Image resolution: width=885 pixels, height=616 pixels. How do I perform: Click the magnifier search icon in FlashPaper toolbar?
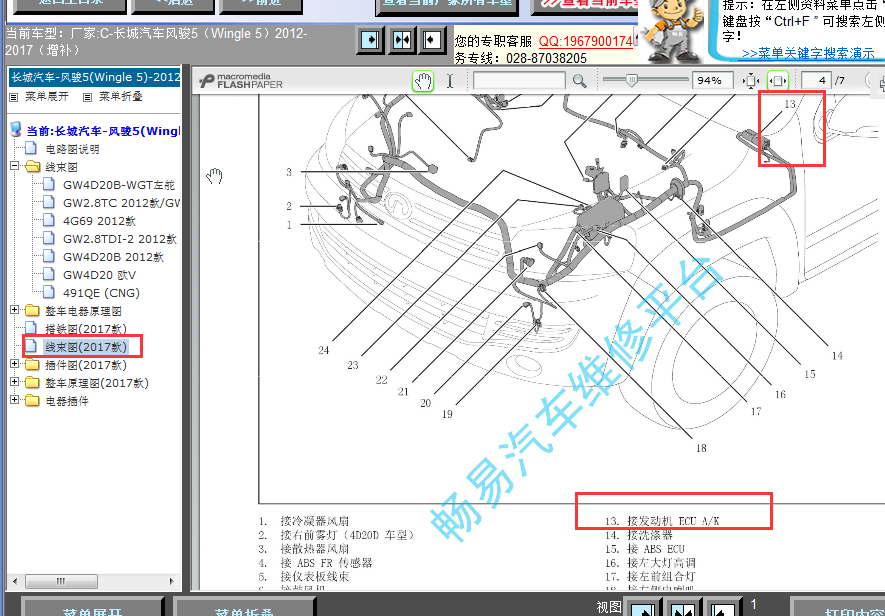[x=580, y=81]
